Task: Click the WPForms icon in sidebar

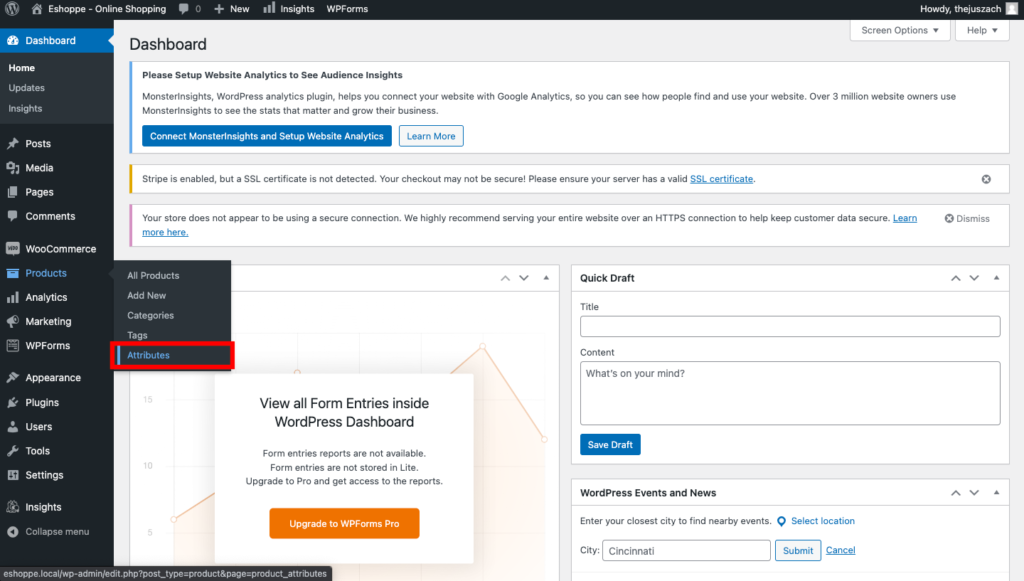Action: click(x=12, y=345)
